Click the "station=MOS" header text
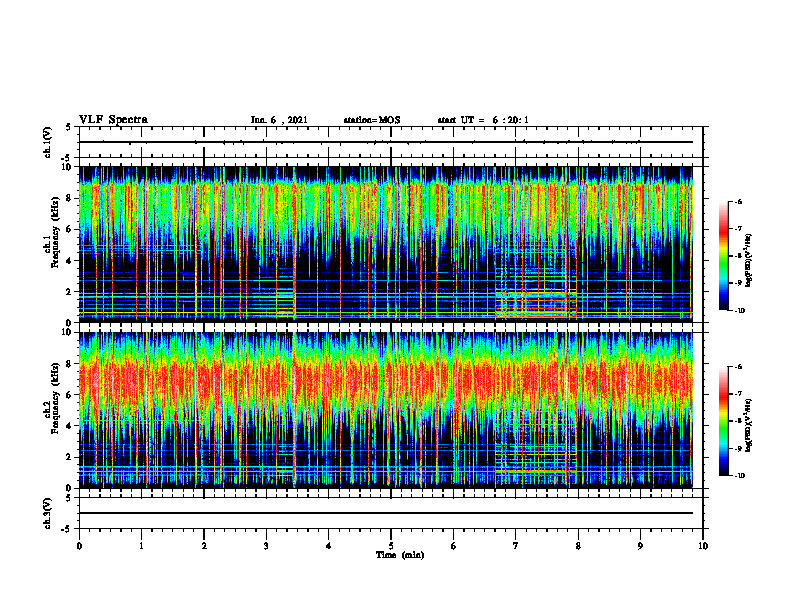The width and height of the screenshot is (792, 612). [x=372, y=120]
